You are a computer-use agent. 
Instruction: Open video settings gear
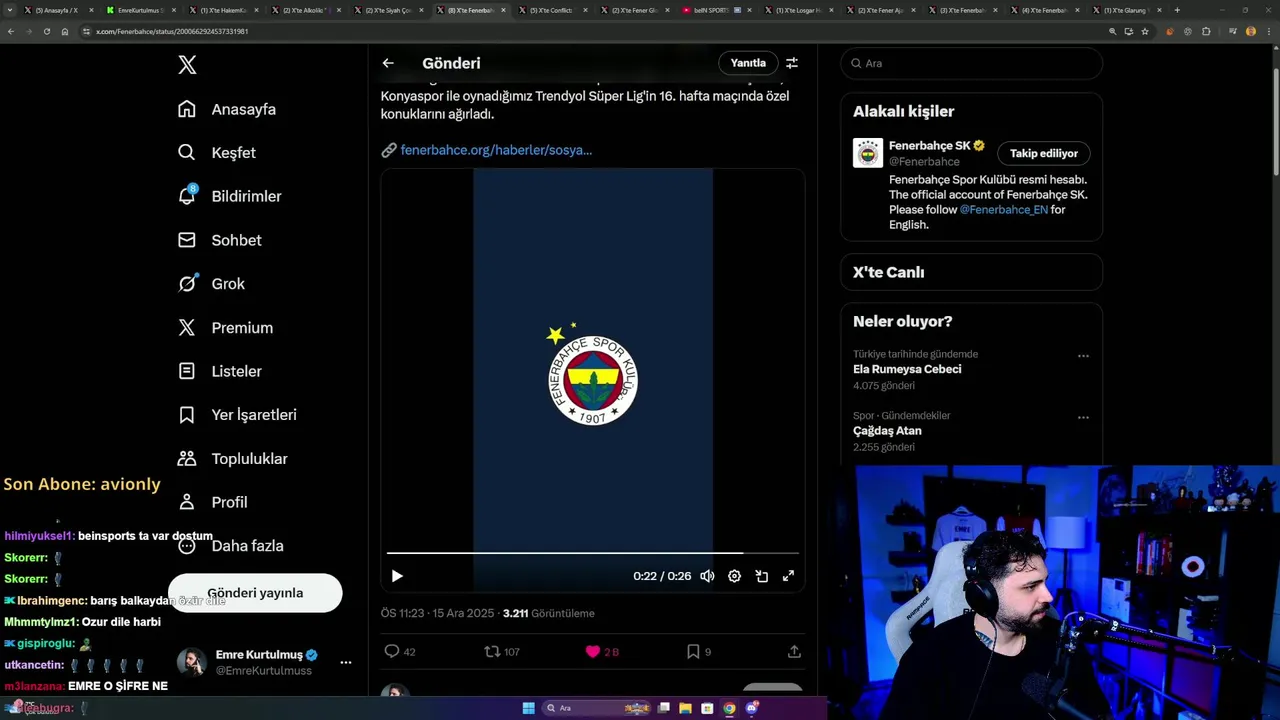[x=734, y=576]
